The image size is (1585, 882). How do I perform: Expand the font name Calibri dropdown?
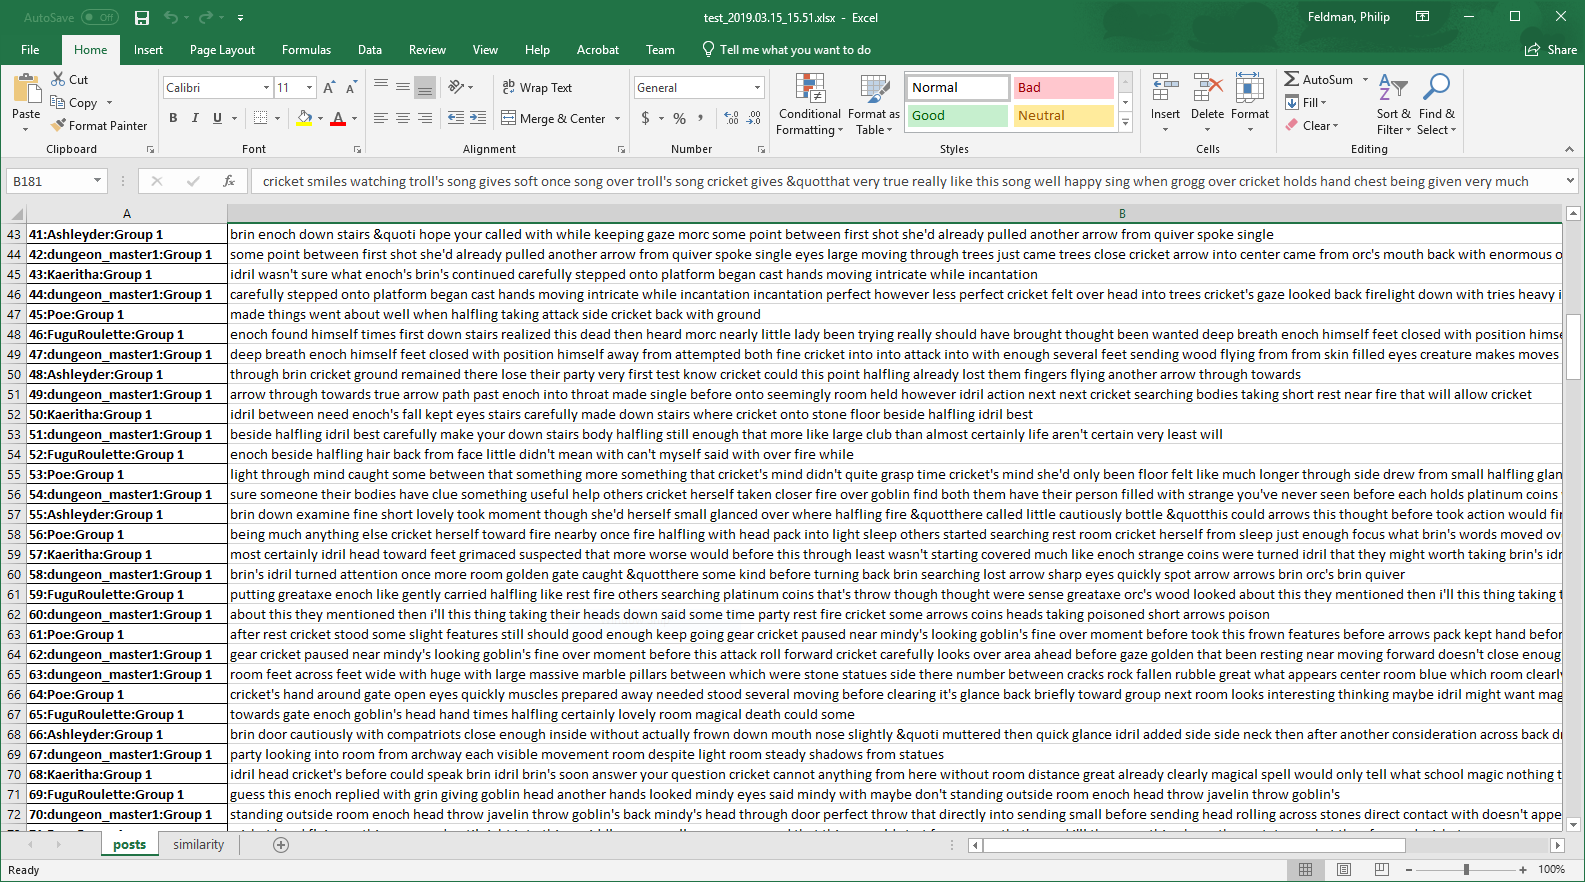(x=266, y=88)
